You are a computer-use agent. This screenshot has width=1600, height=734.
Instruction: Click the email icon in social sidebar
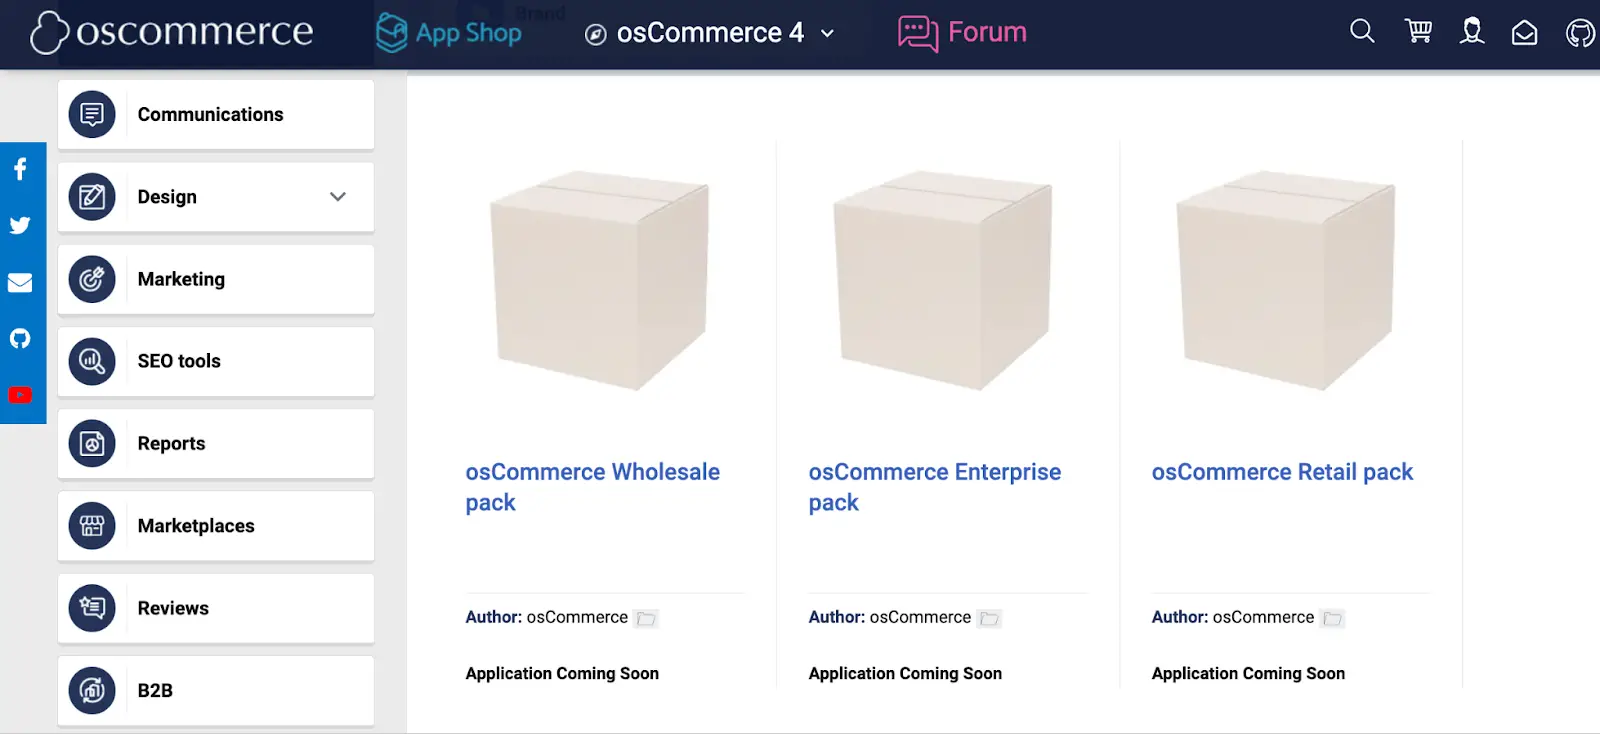tap(20, 283)
